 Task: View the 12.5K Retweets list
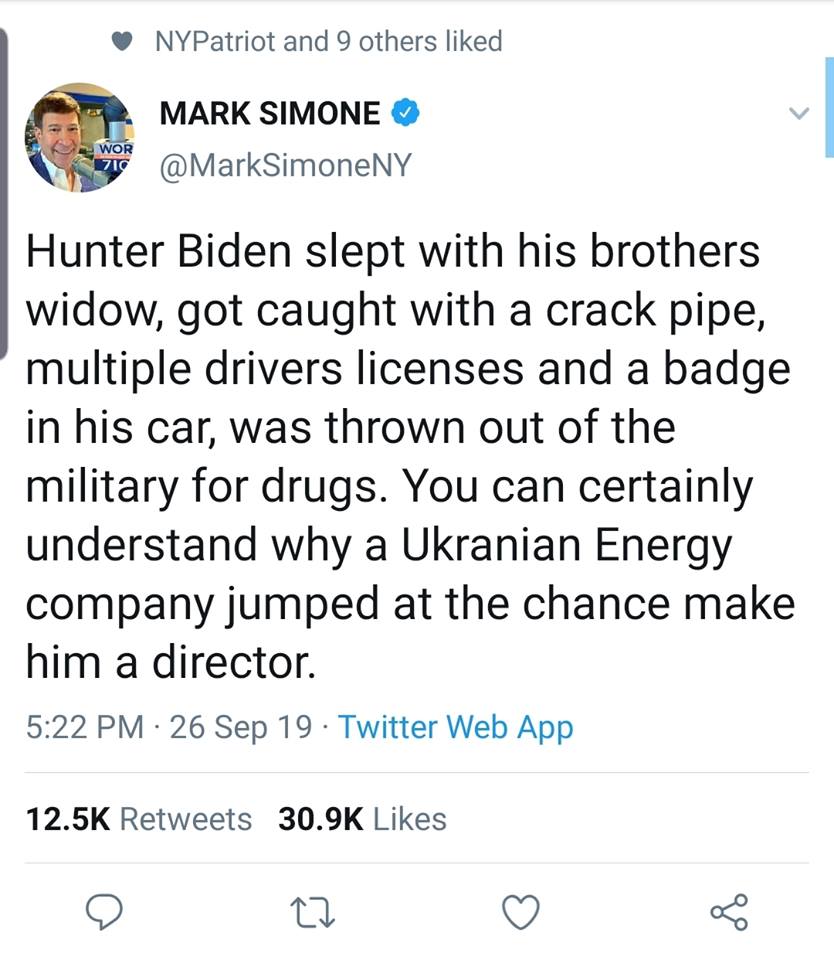[x=137, y=819]
